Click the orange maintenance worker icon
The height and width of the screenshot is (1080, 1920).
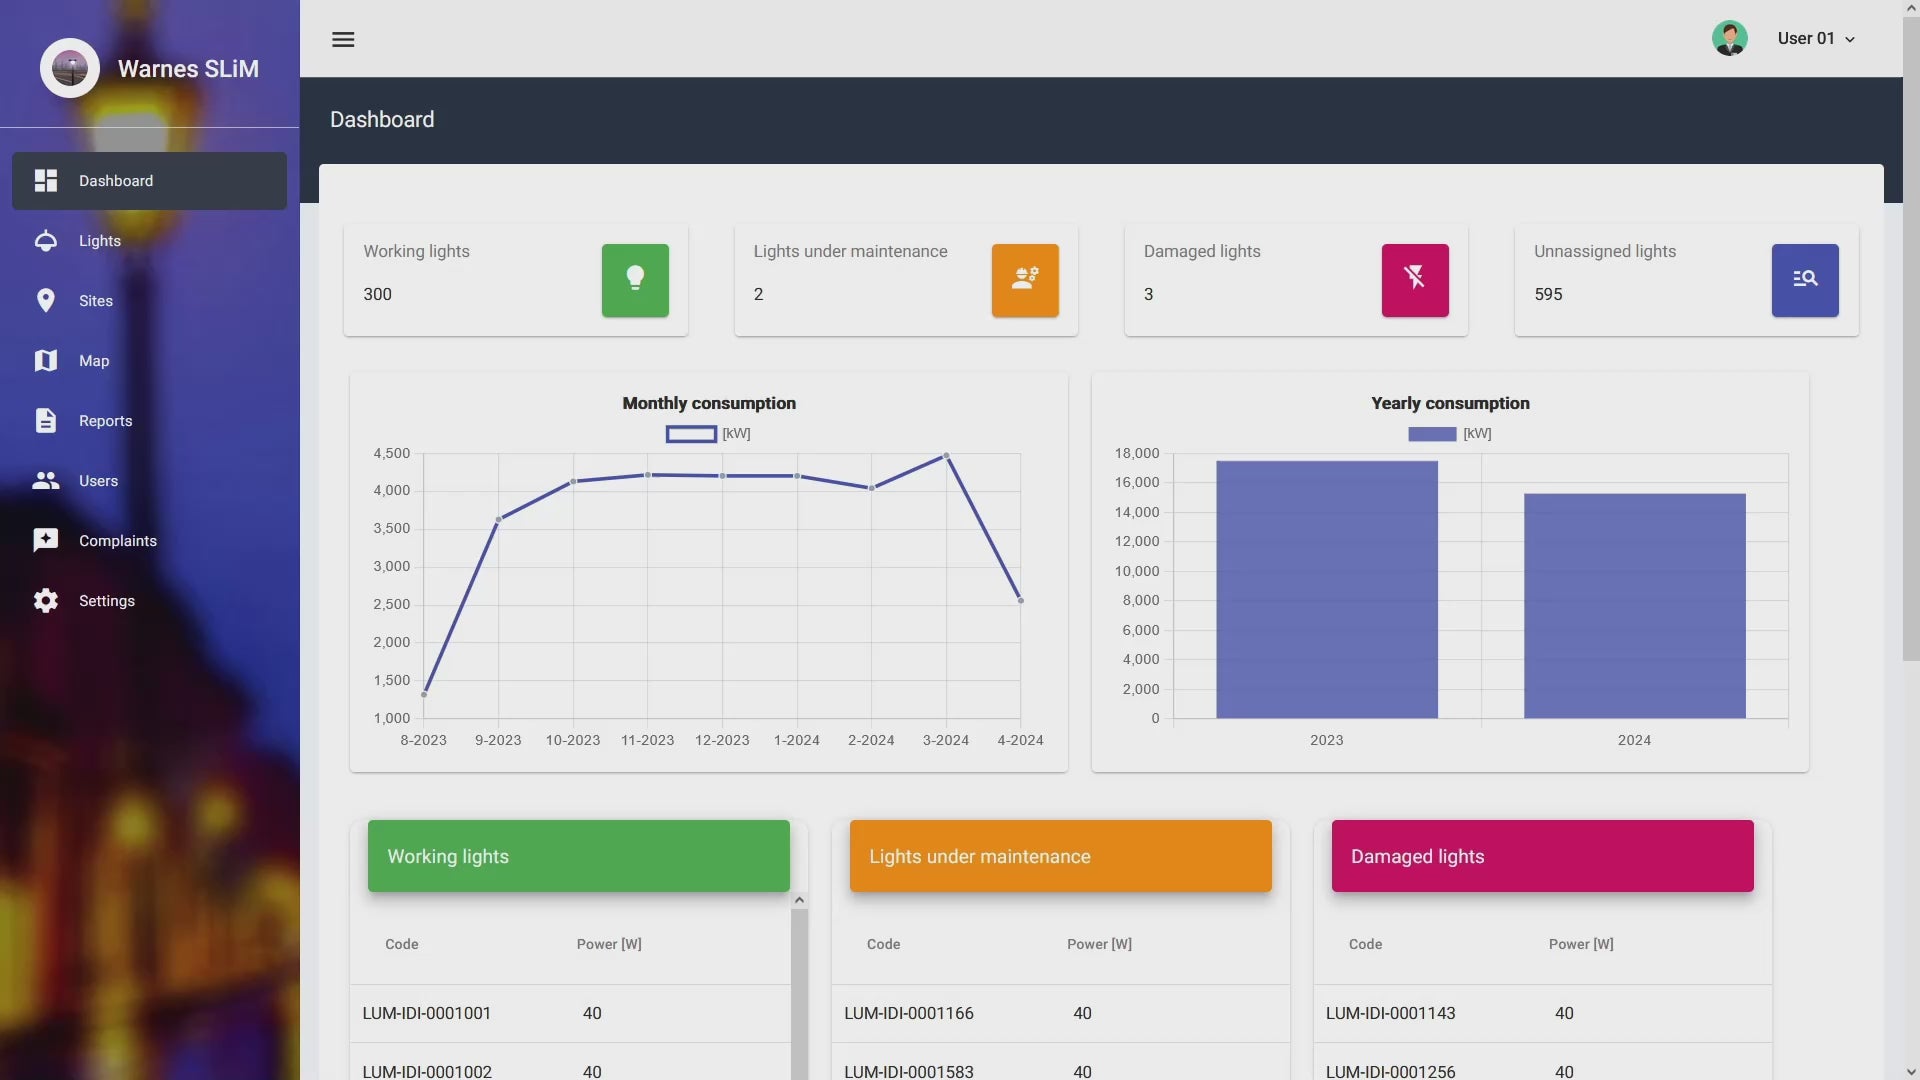pyautogui.click(x=1025, y=280)
